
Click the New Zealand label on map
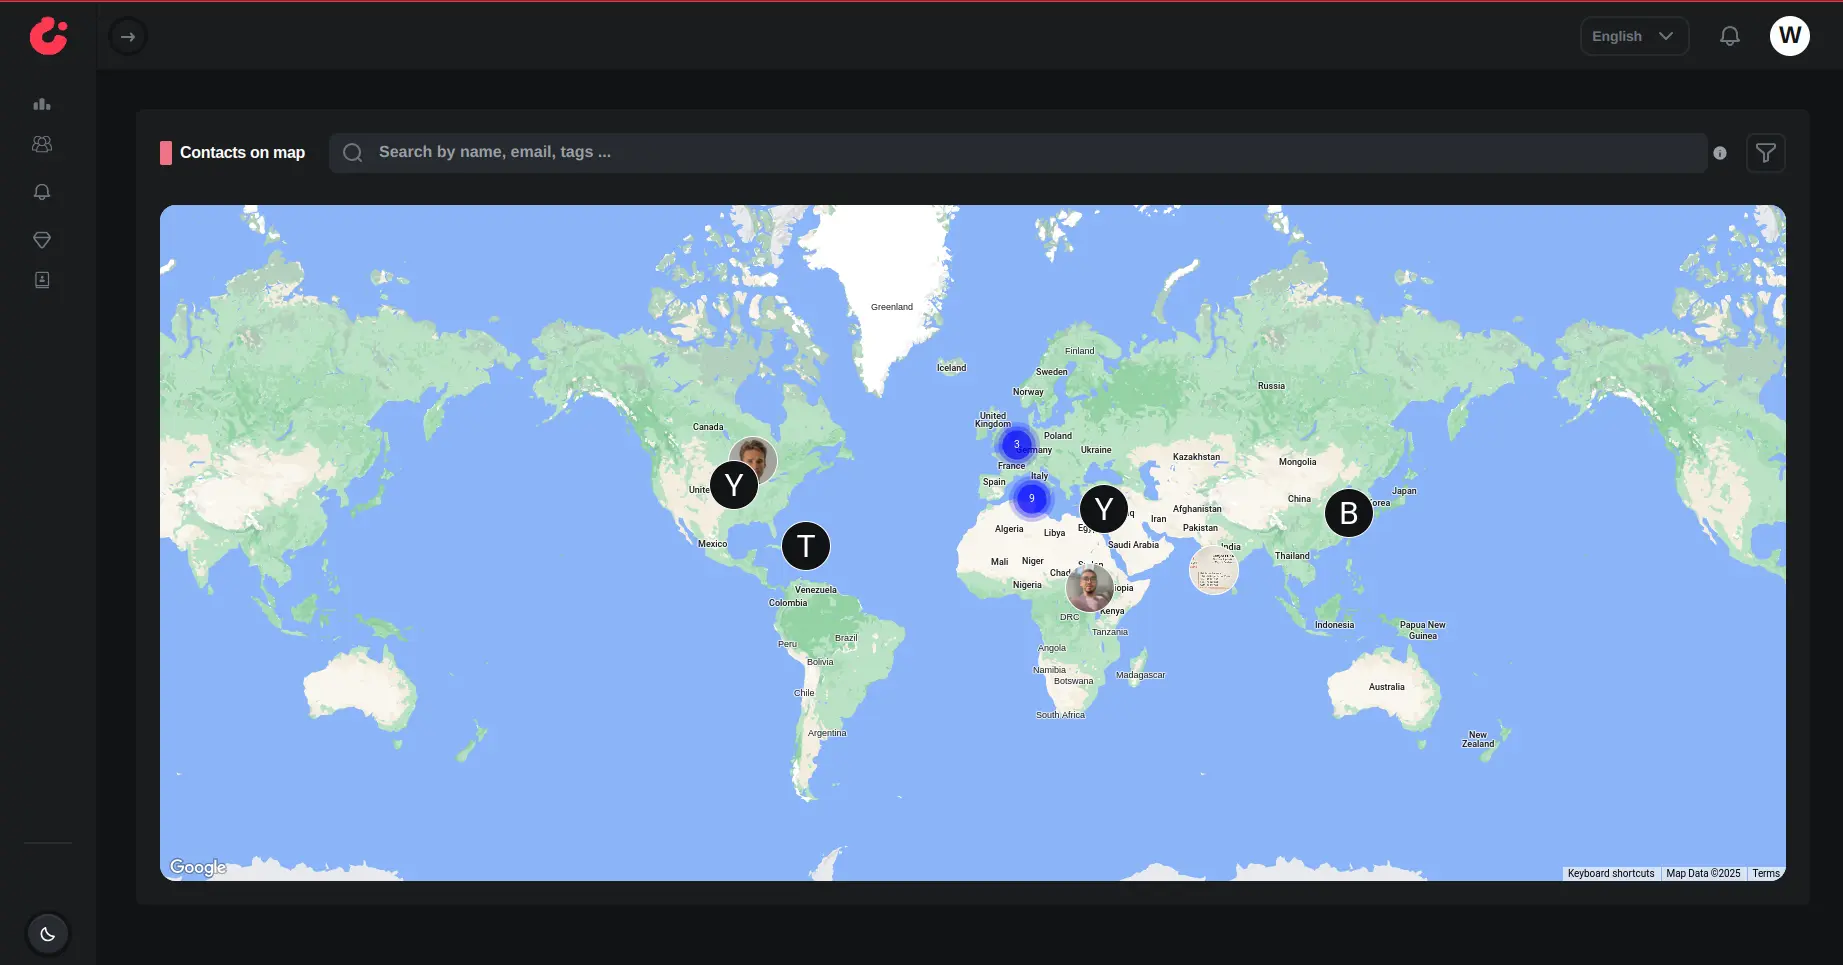pyautogui.click(x=1478, y=739)
